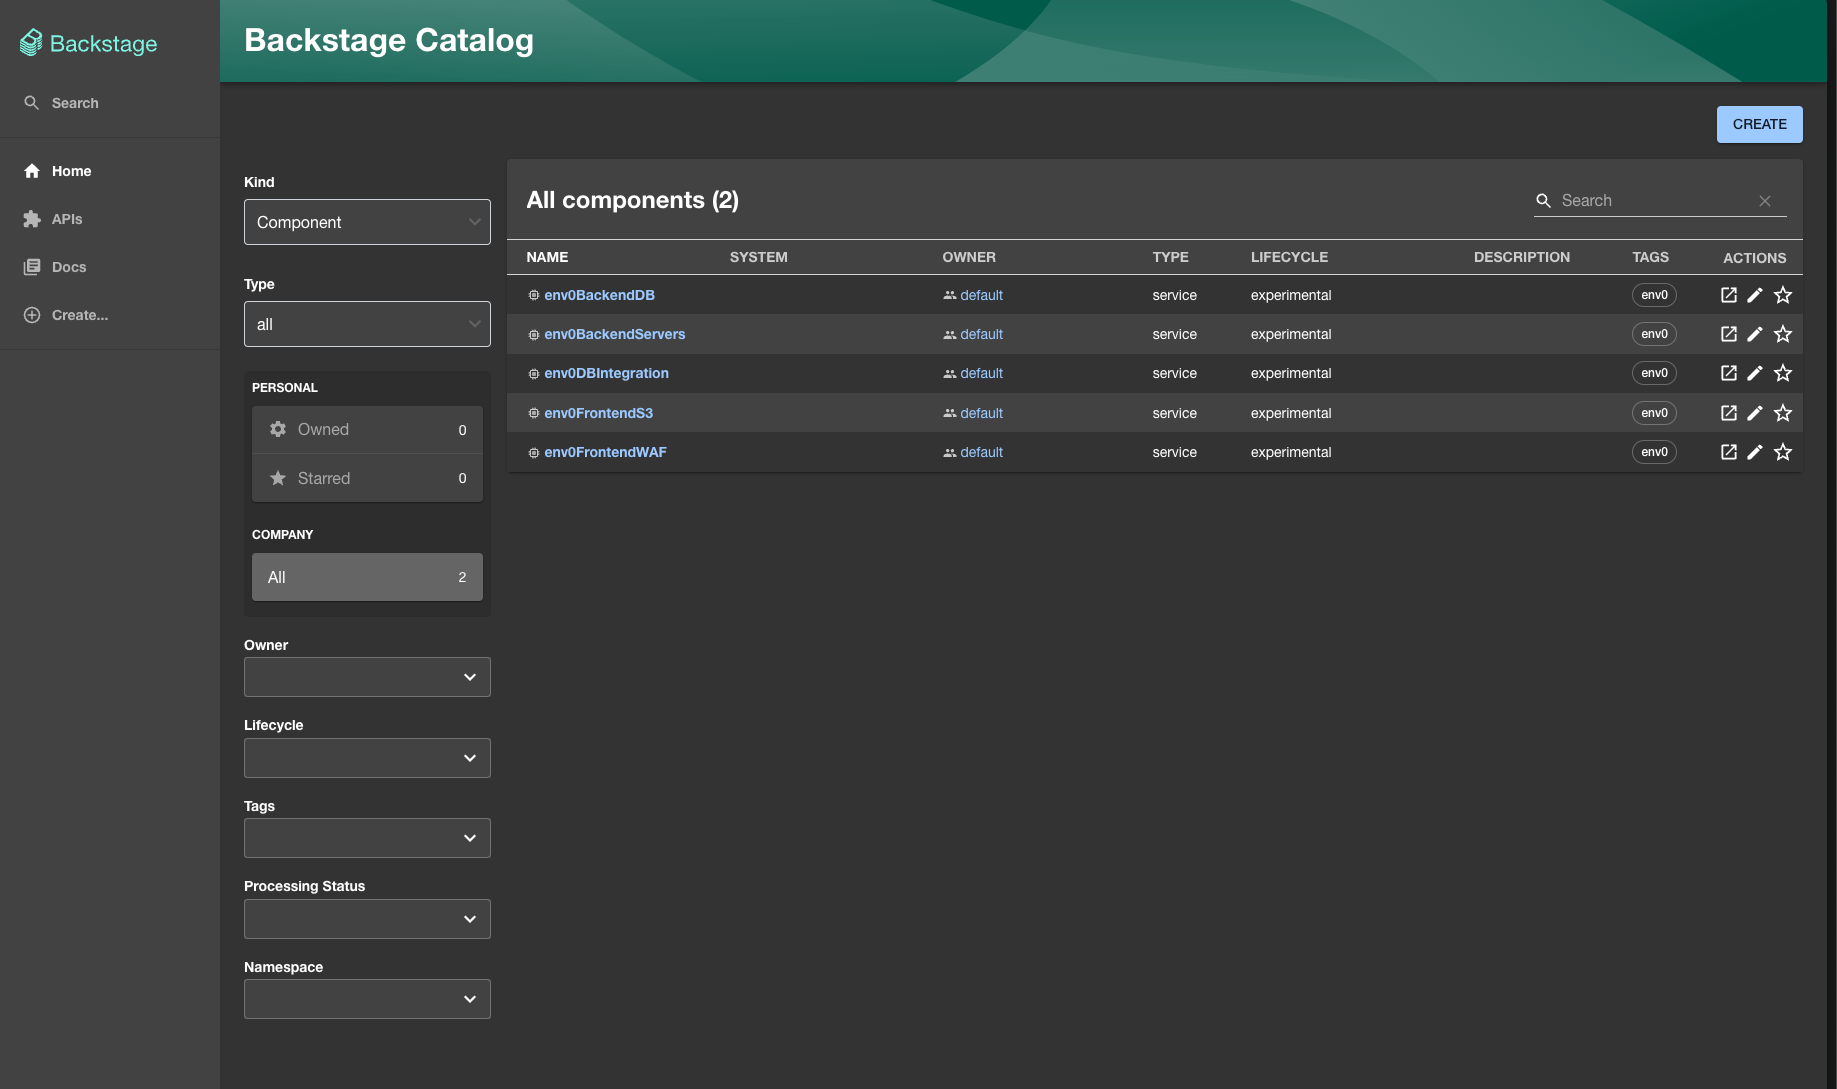Sort table by LIFECYCLE column

[x=1289, y=257]
